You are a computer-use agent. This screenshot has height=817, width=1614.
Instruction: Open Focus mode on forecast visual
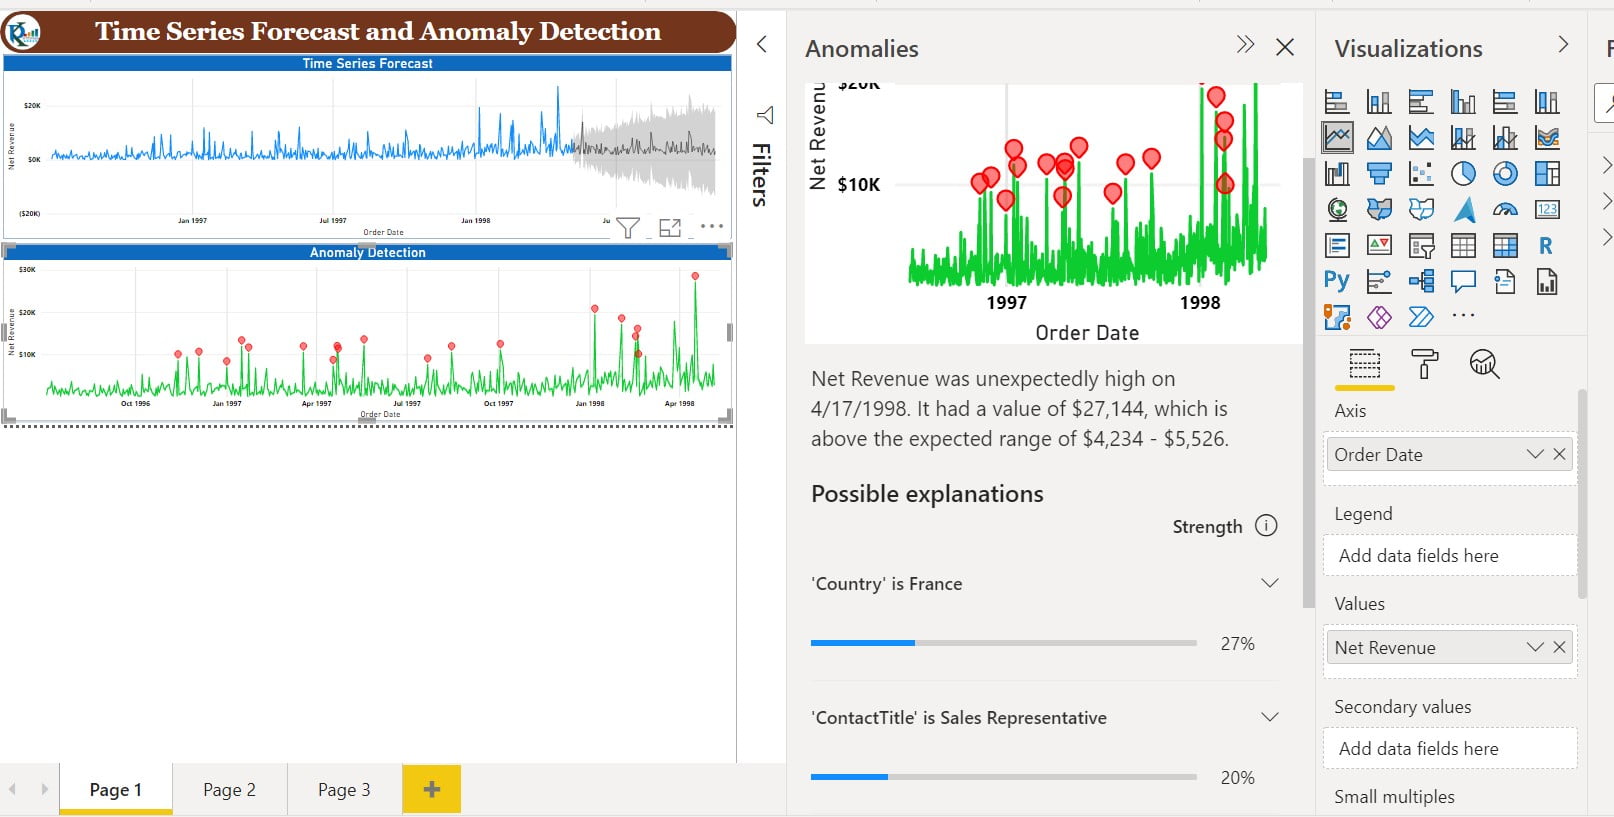coord(670,228)
